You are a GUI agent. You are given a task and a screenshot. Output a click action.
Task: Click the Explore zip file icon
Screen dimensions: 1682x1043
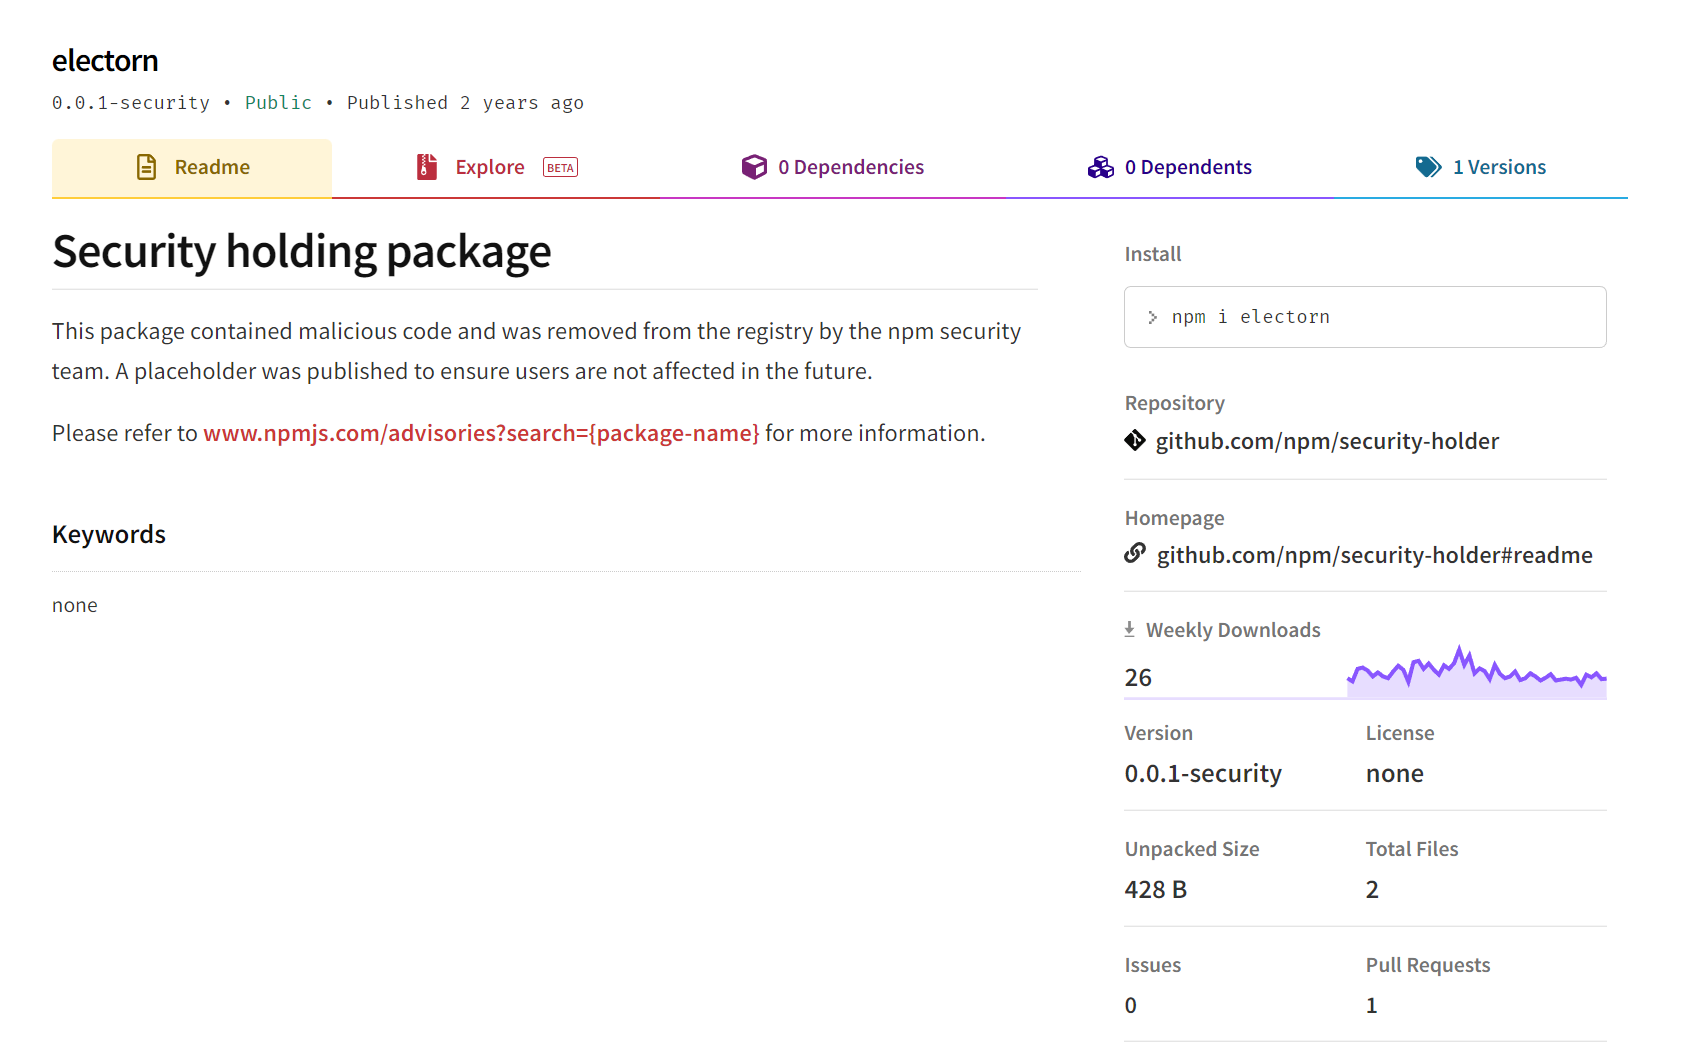pos(427,167)
